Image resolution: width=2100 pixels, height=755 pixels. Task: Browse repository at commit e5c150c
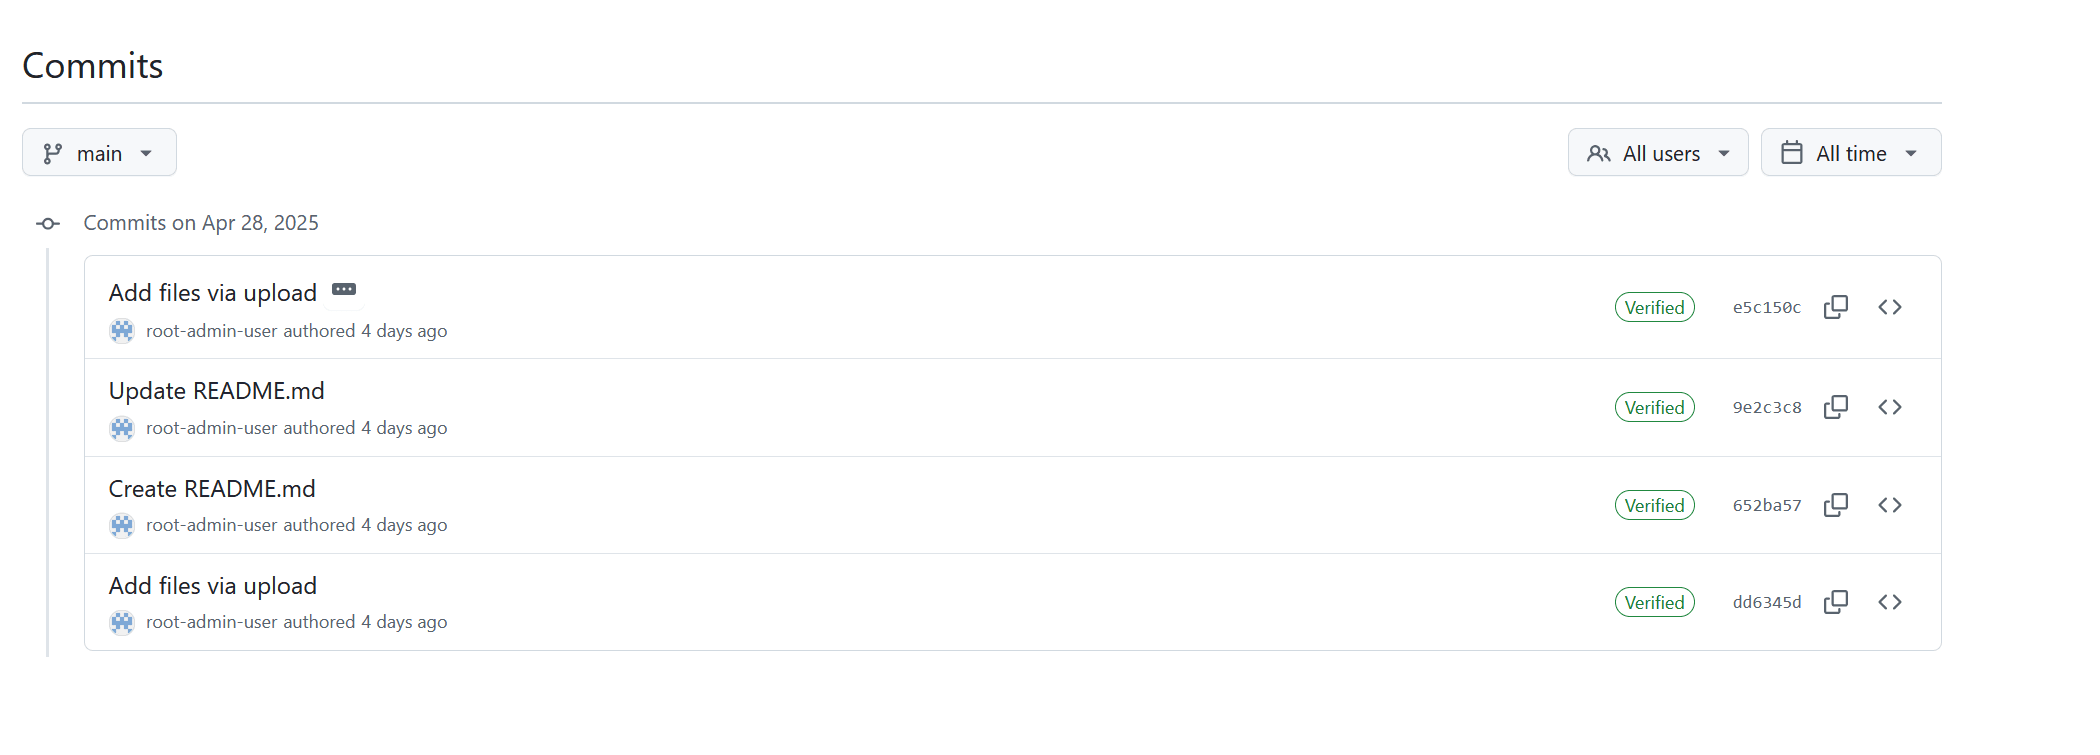point(1890,307)
